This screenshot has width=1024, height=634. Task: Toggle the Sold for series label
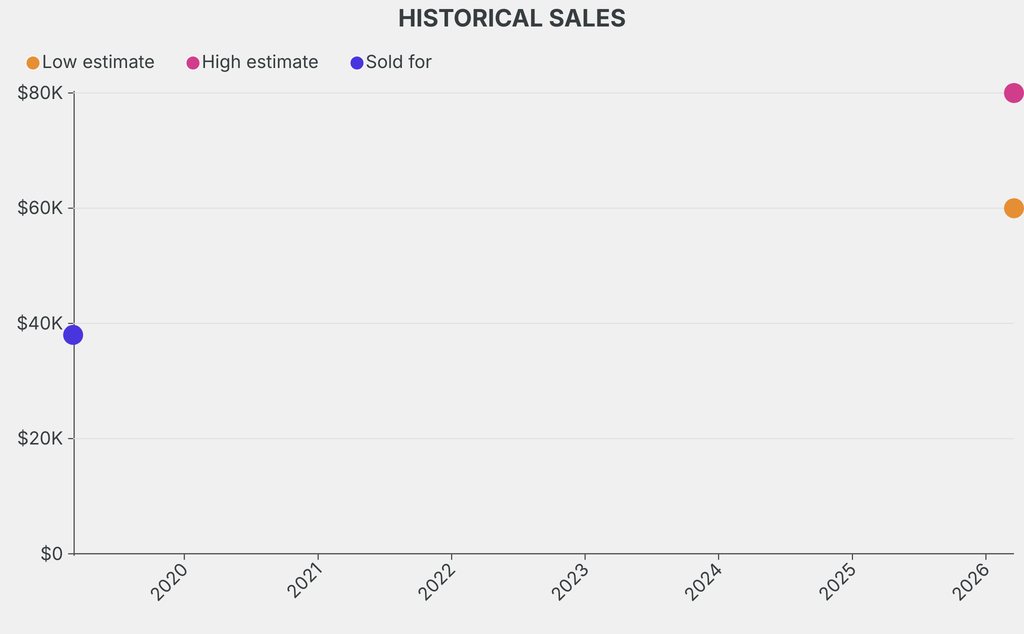click(398, 62)
